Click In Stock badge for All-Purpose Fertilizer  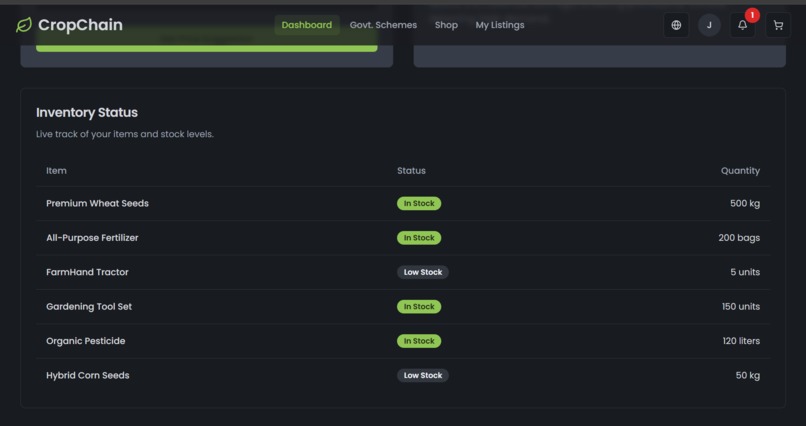pos(419,238)
